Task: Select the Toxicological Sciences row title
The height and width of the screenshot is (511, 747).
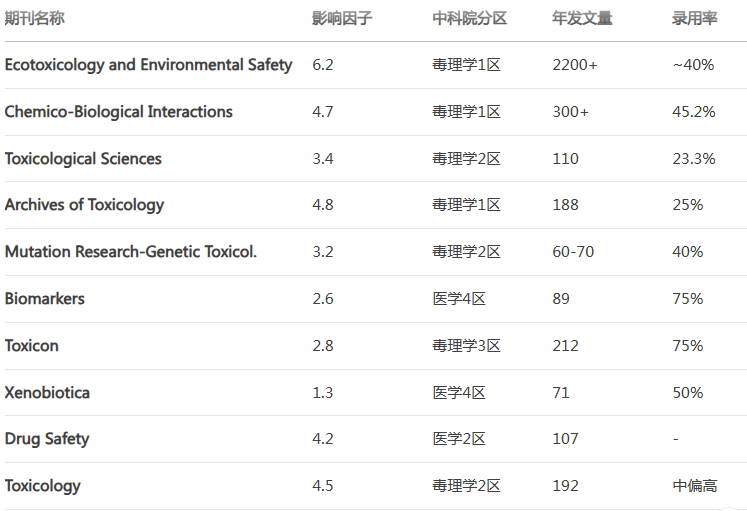Action: (83, 159)
